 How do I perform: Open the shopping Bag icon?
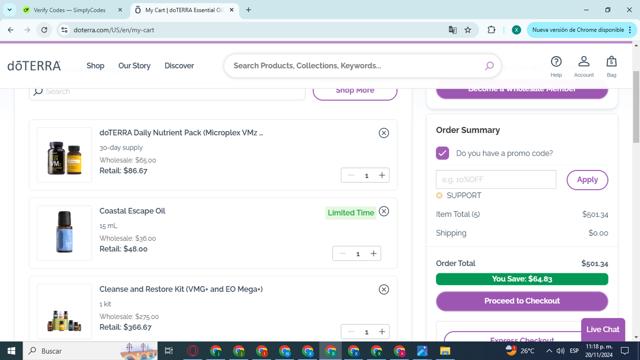pyautogui.click(x=611, y=66)
